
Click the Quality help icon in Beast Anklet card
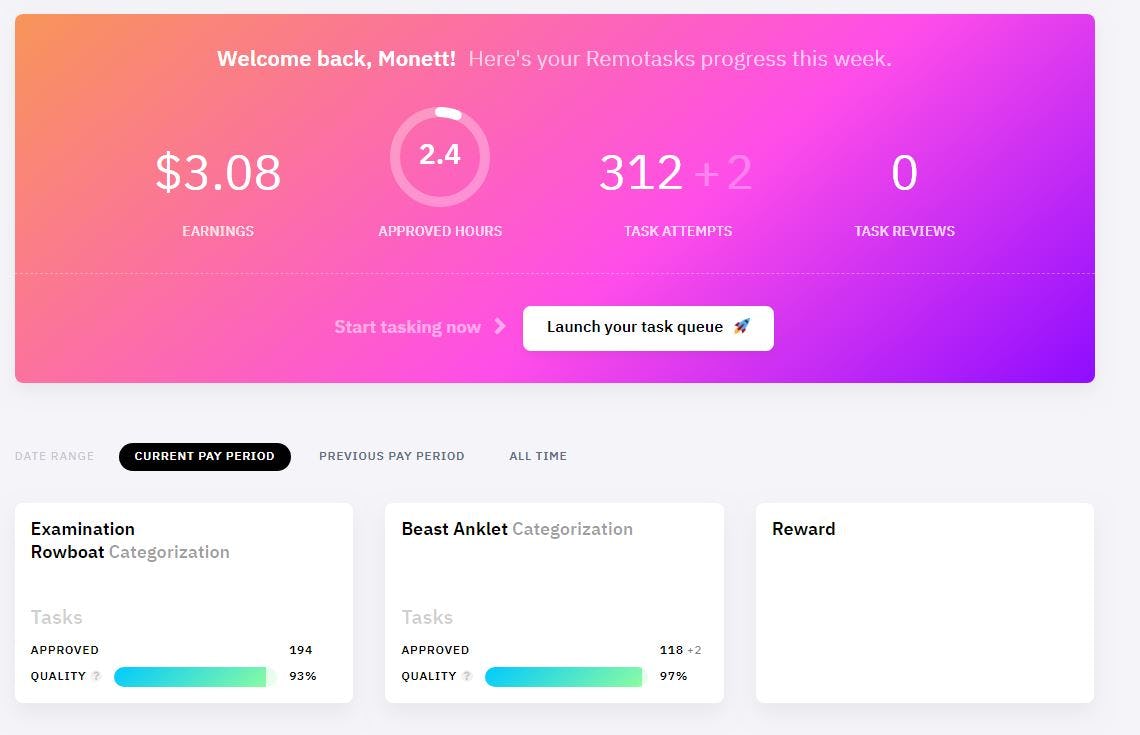467,676
